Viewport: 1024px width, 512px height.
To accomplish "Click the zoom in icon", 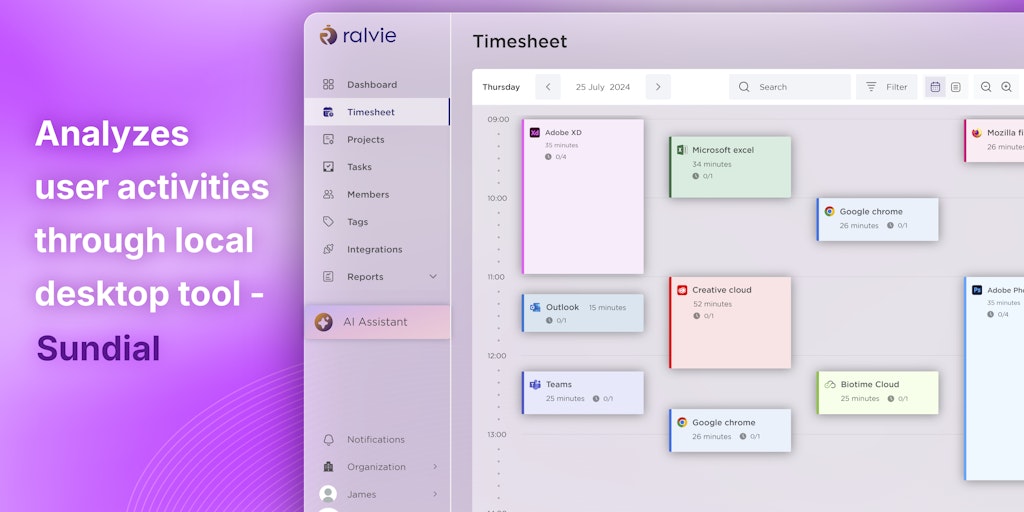I will 1006,87.
